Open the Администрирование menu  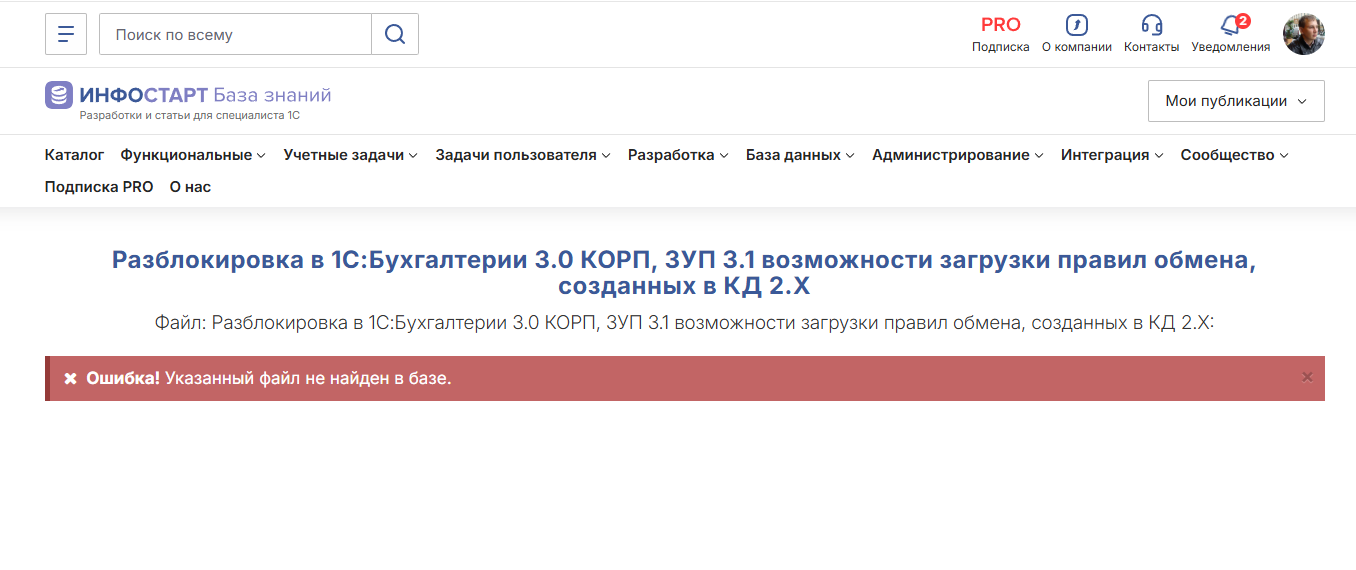click(958, 155)
